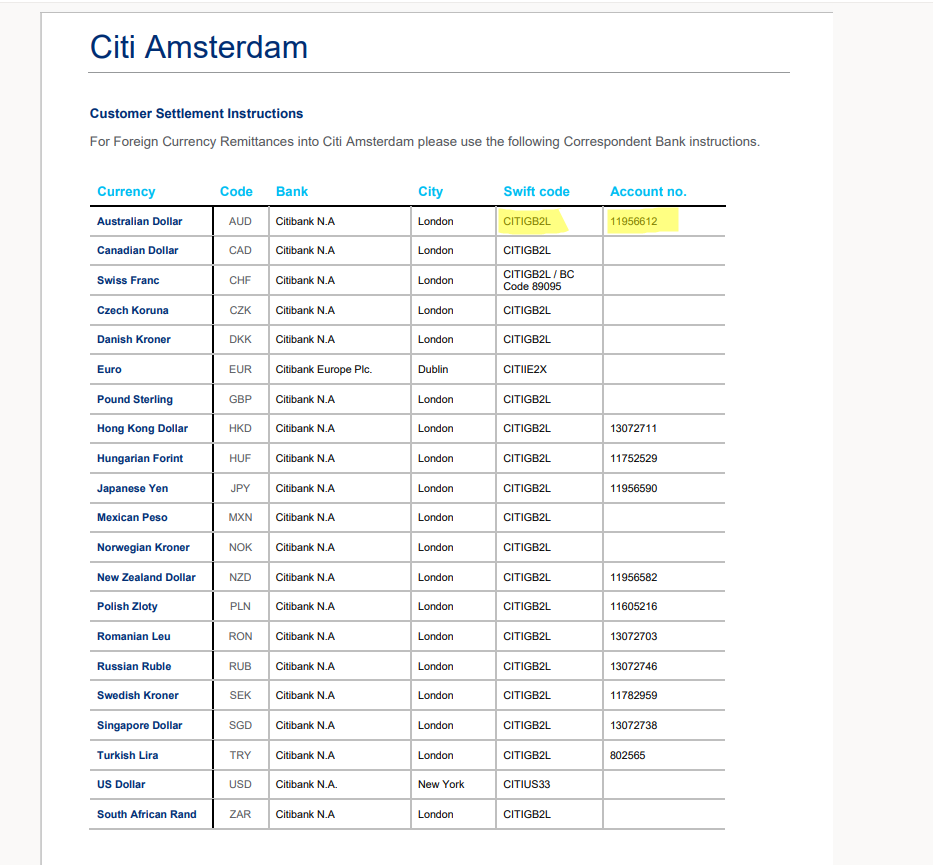Click the Swift code column header
The image size is (933, 865).
coord(536,192)
